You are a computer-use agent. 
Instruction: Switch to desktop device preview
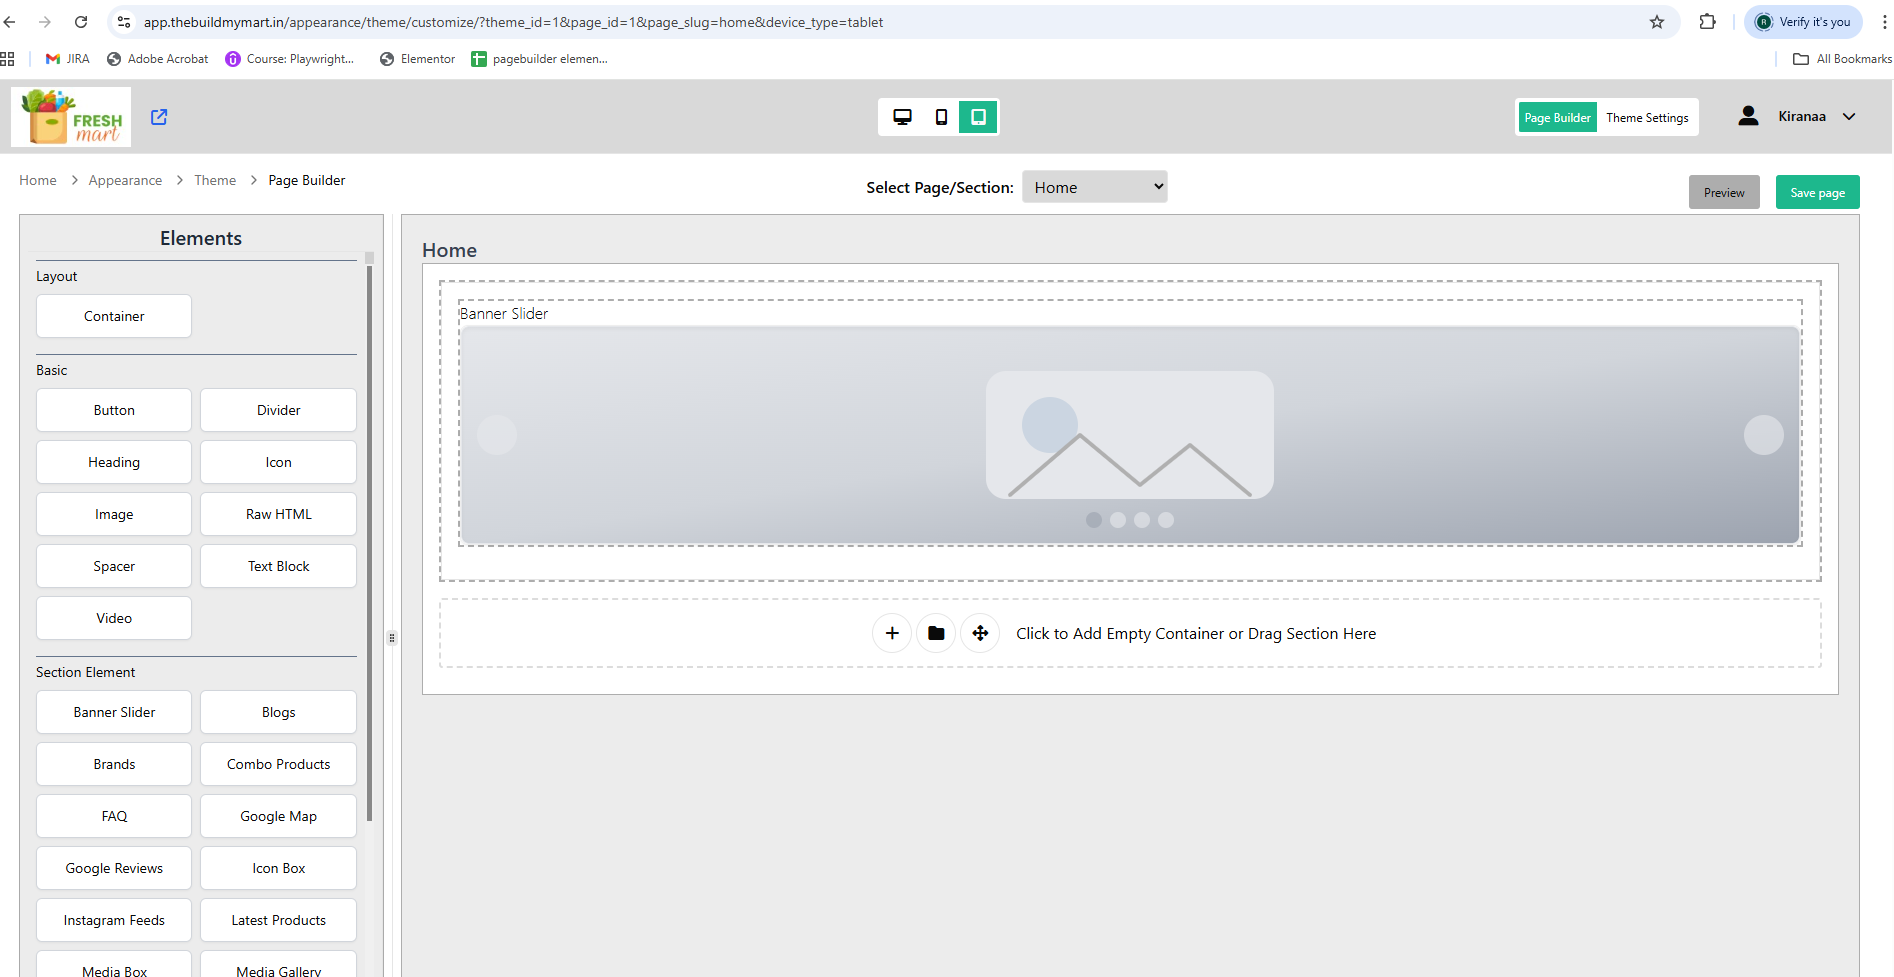click(902, 117)
